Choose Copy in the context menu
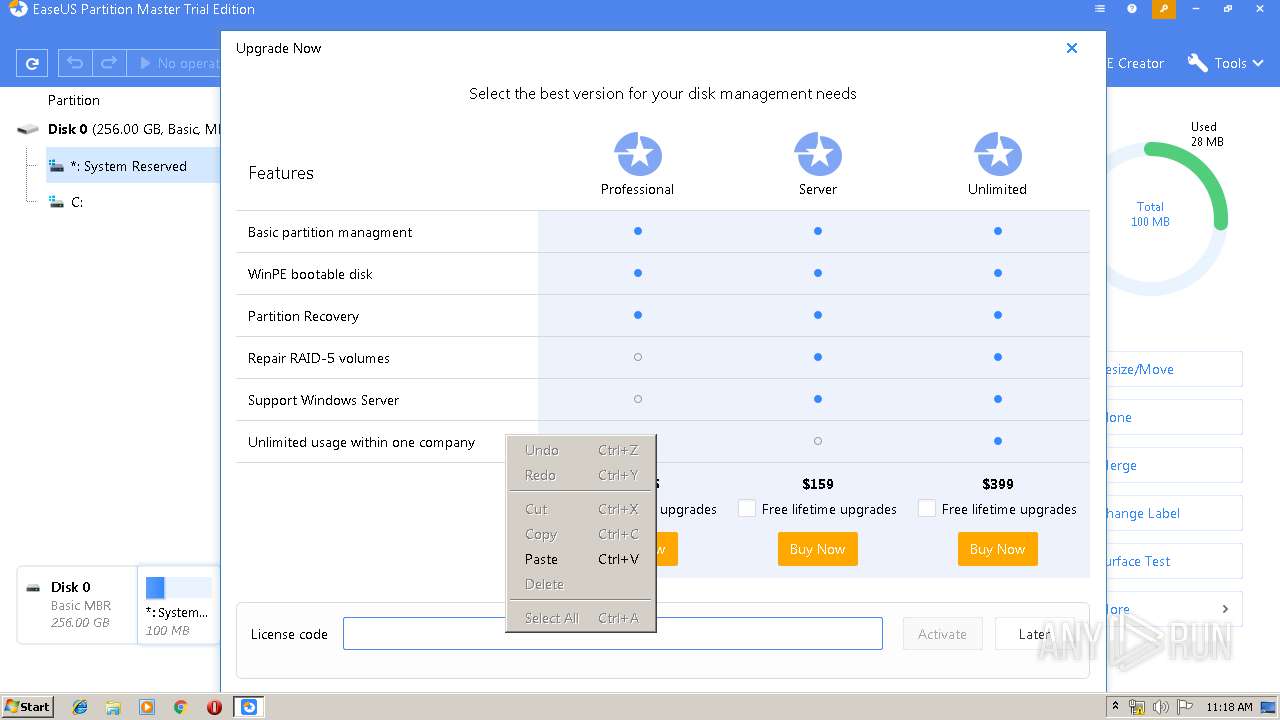 tap(581, 534)
